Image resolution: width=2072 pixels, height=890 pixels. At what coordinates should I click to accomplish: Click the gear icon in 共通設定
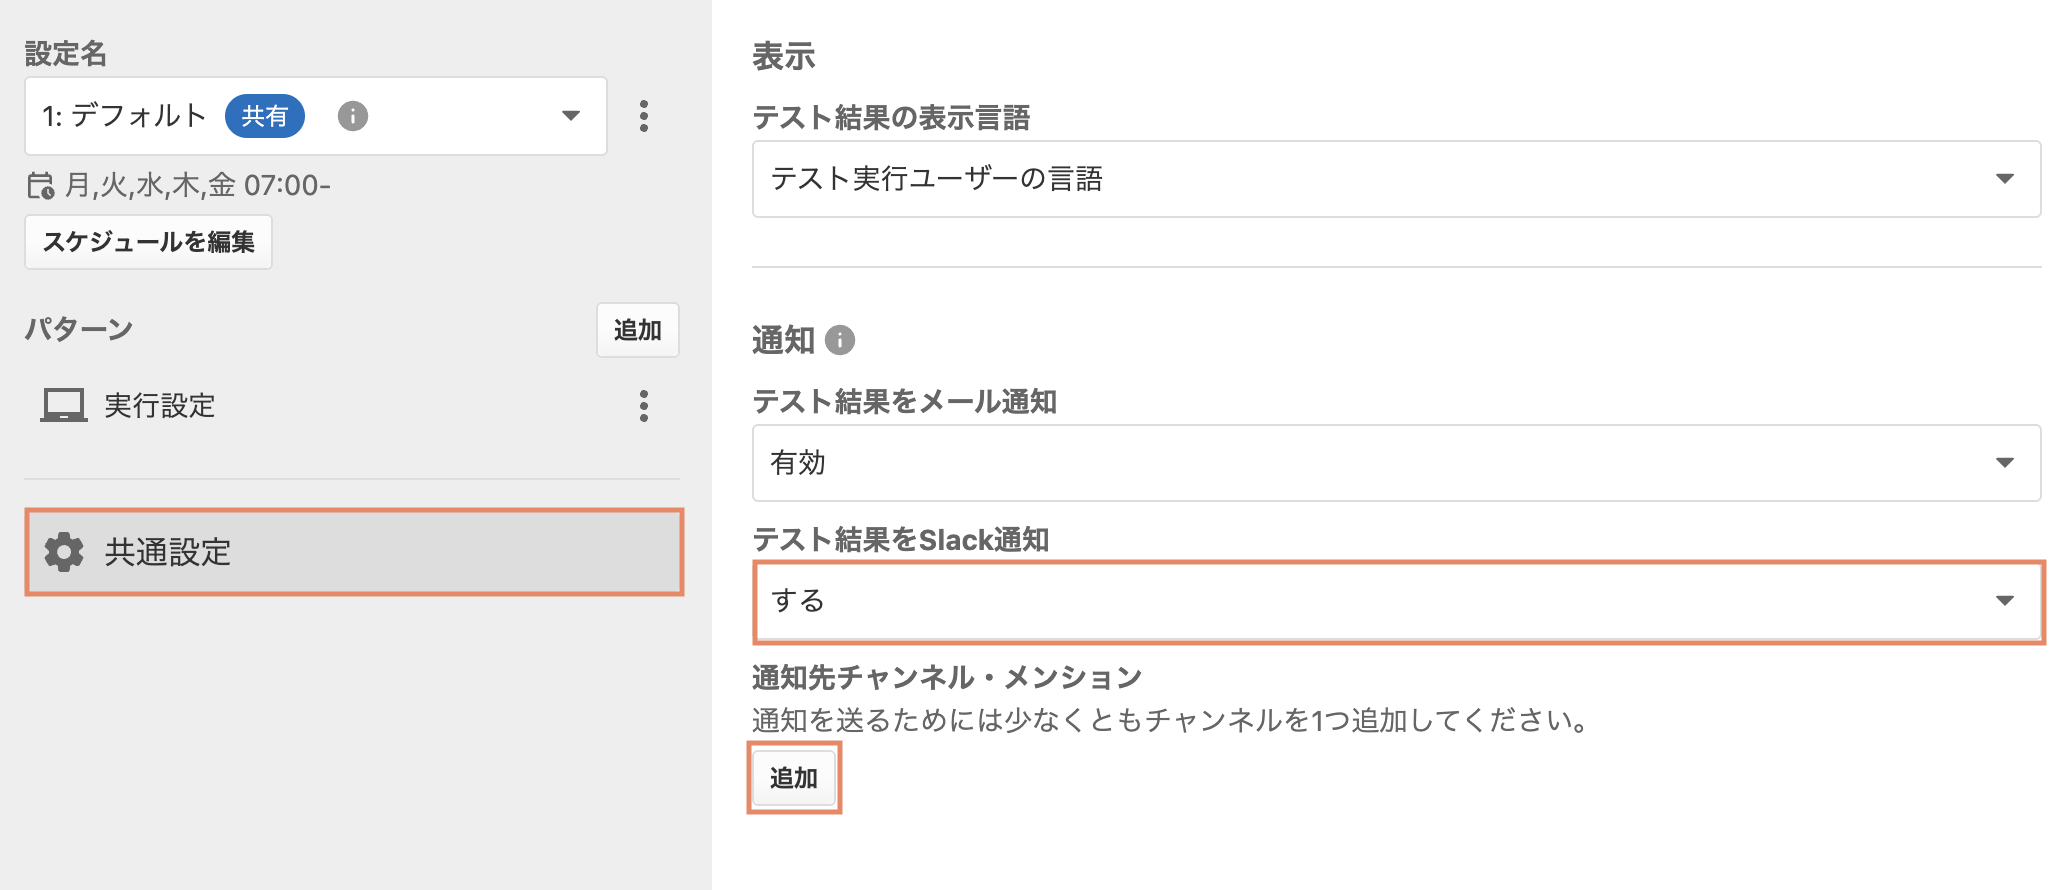point(64,552)
